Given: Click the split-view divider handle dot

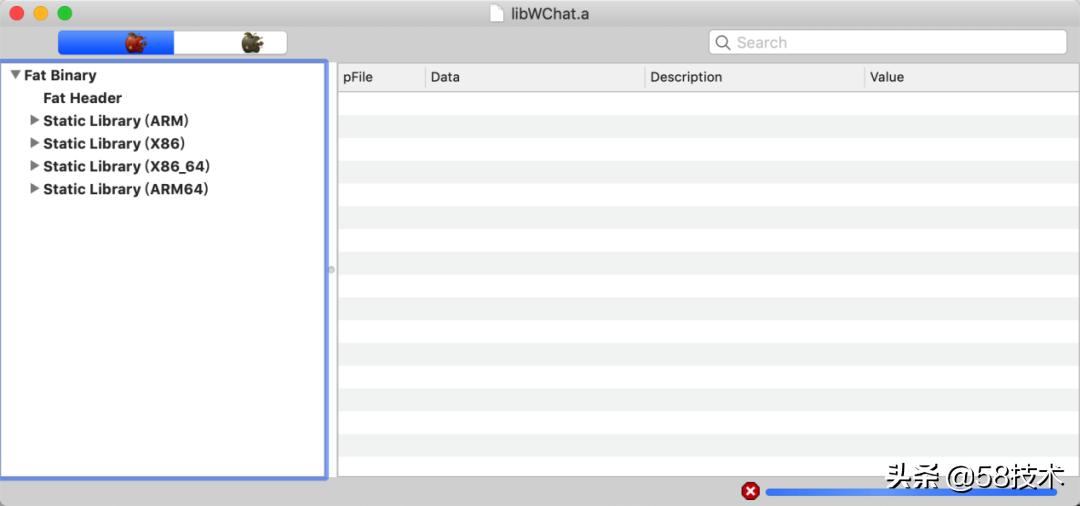Looking at the screenshot, I should point(331,270).
